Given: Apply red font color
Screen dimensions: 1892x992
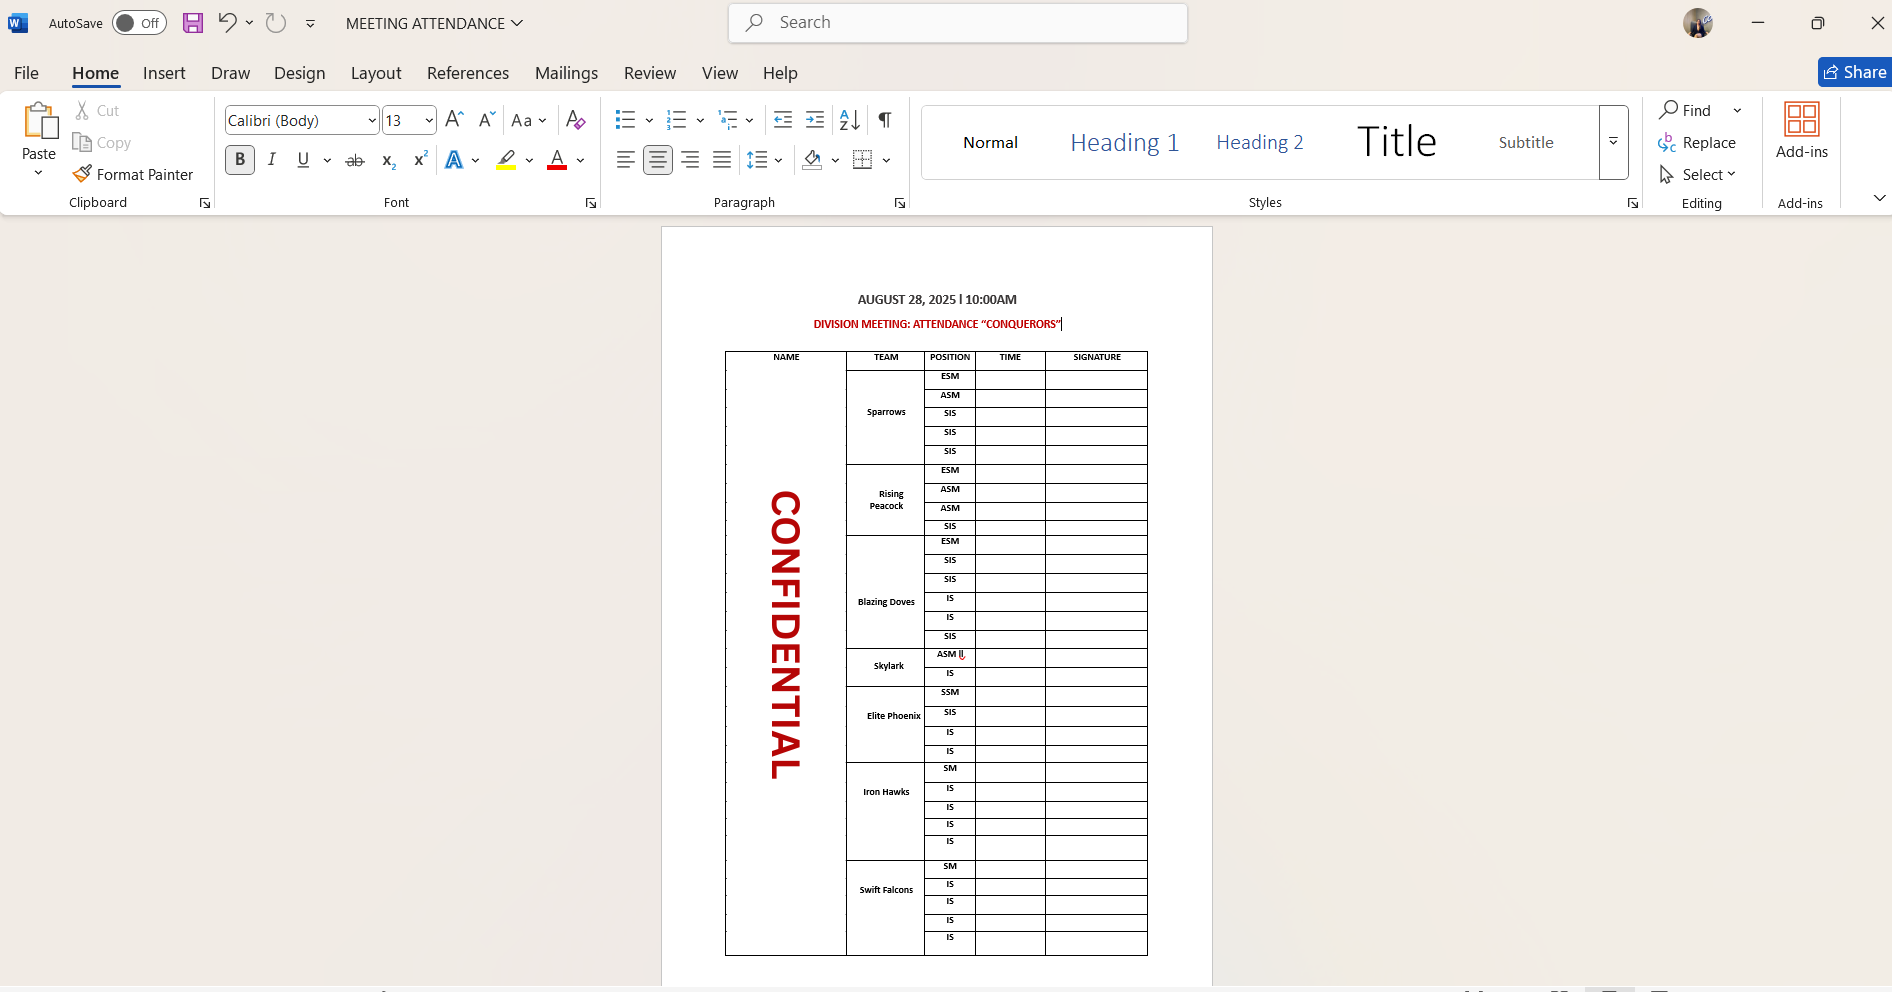Looking at the screenshot, I should click(x=557, y=160).
